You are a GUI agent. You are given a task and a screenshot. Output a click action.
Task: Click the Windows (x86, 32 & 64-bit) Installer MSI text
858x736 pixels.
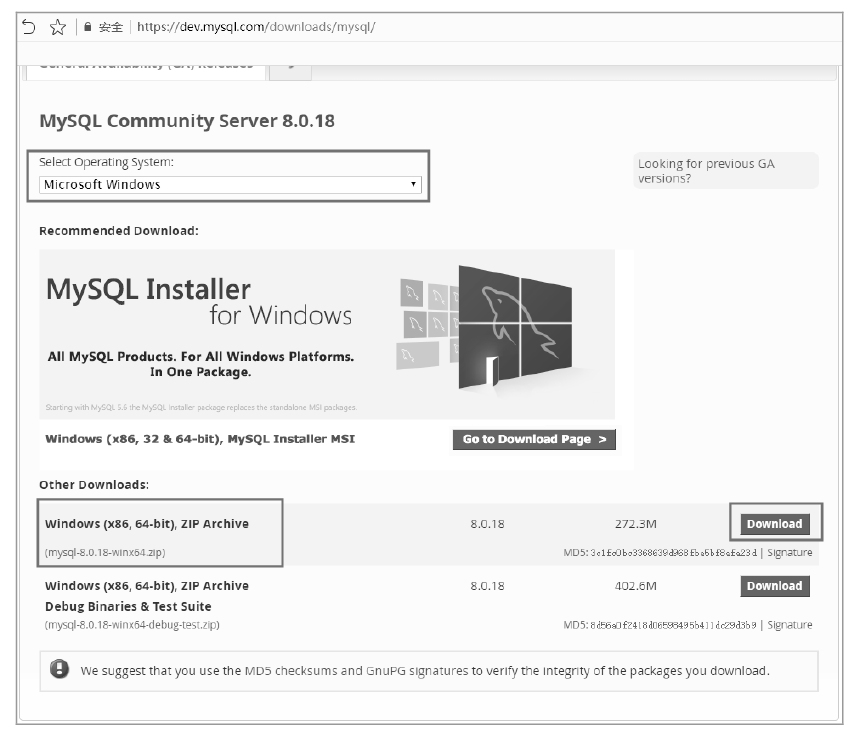click(x=200, y=439)
